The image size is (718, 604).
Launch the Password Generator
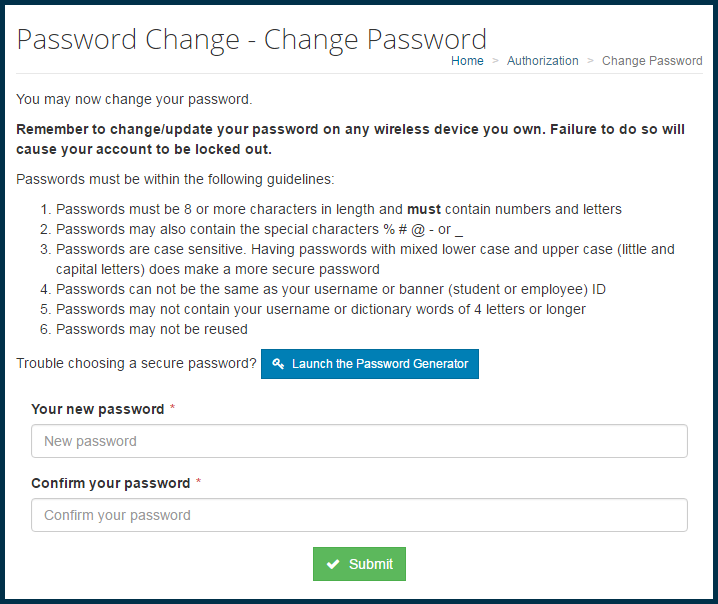[370, 364]
